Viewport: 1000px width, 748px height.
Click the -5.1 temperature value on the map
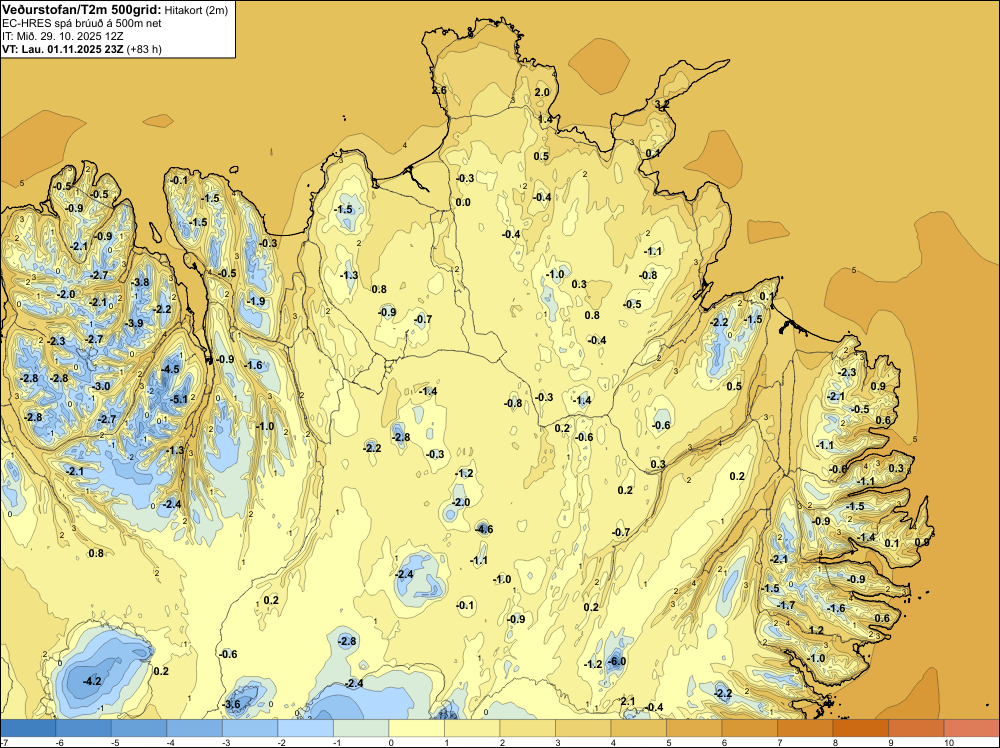(x=179, y=400)
